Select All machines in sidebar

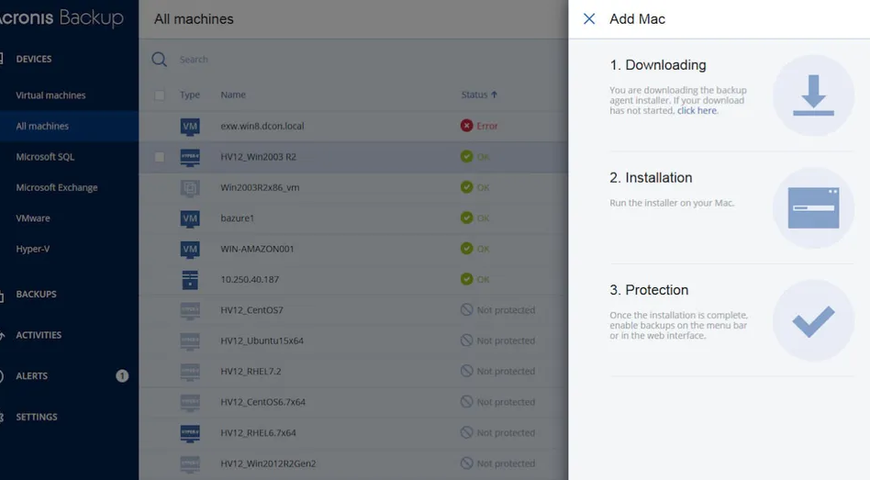[42, 126]
